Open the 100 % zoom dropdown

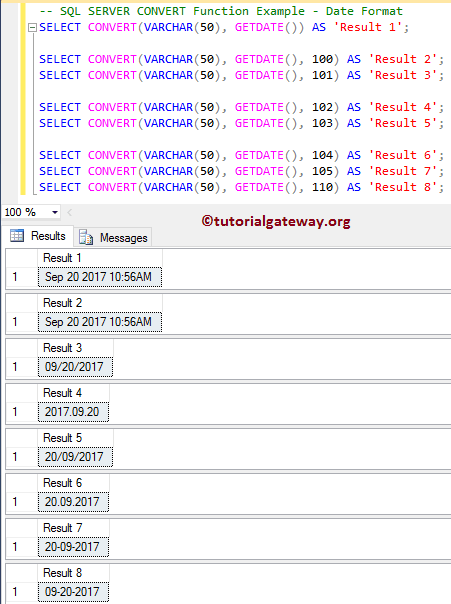point(55,212)
